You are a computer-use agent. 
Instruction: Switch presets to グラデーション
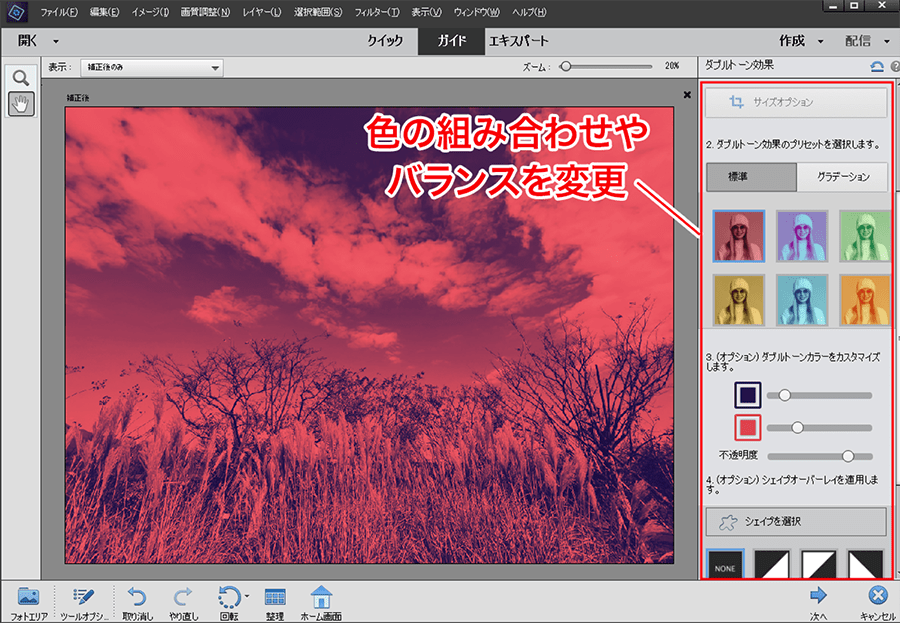[842, 177]
